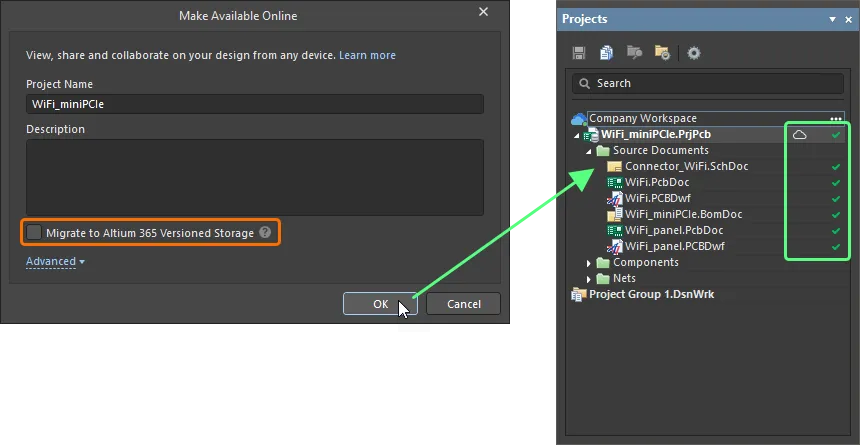This screenshot has height=445, width=860.
Task: Click Cancel in Make Available Online dialog
Action: pos(463,304)
